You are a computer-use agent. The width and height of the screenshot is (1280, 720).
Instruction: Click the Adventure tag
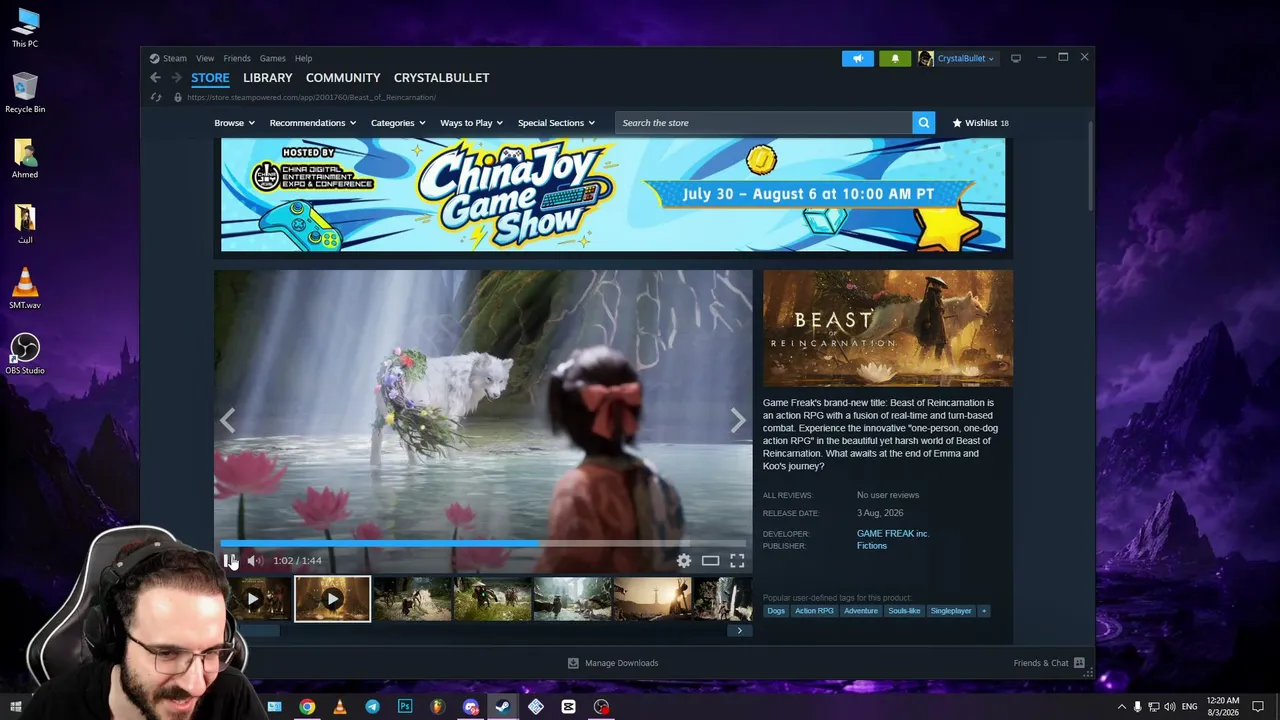(x=861, y=611)
